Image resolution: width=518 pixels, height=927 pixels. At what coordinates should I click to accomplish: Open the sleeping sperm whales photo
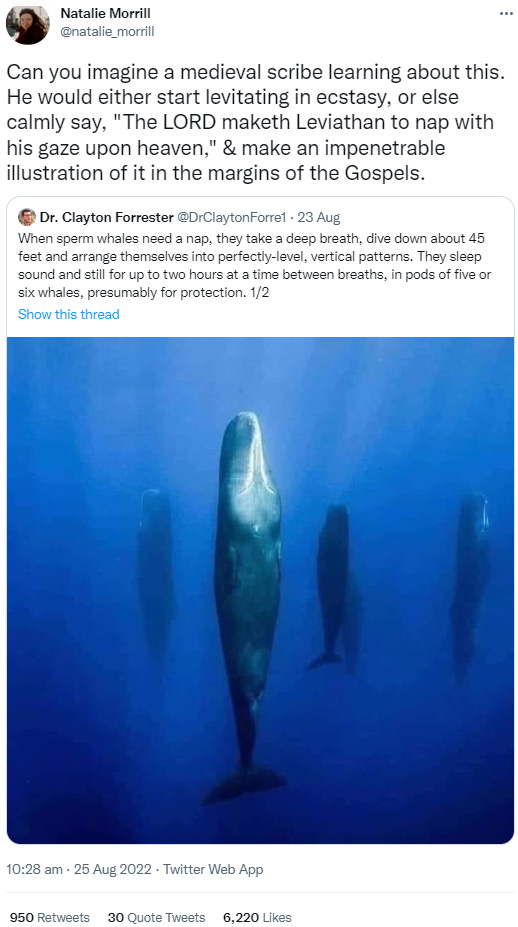click(x=260, y=590)
